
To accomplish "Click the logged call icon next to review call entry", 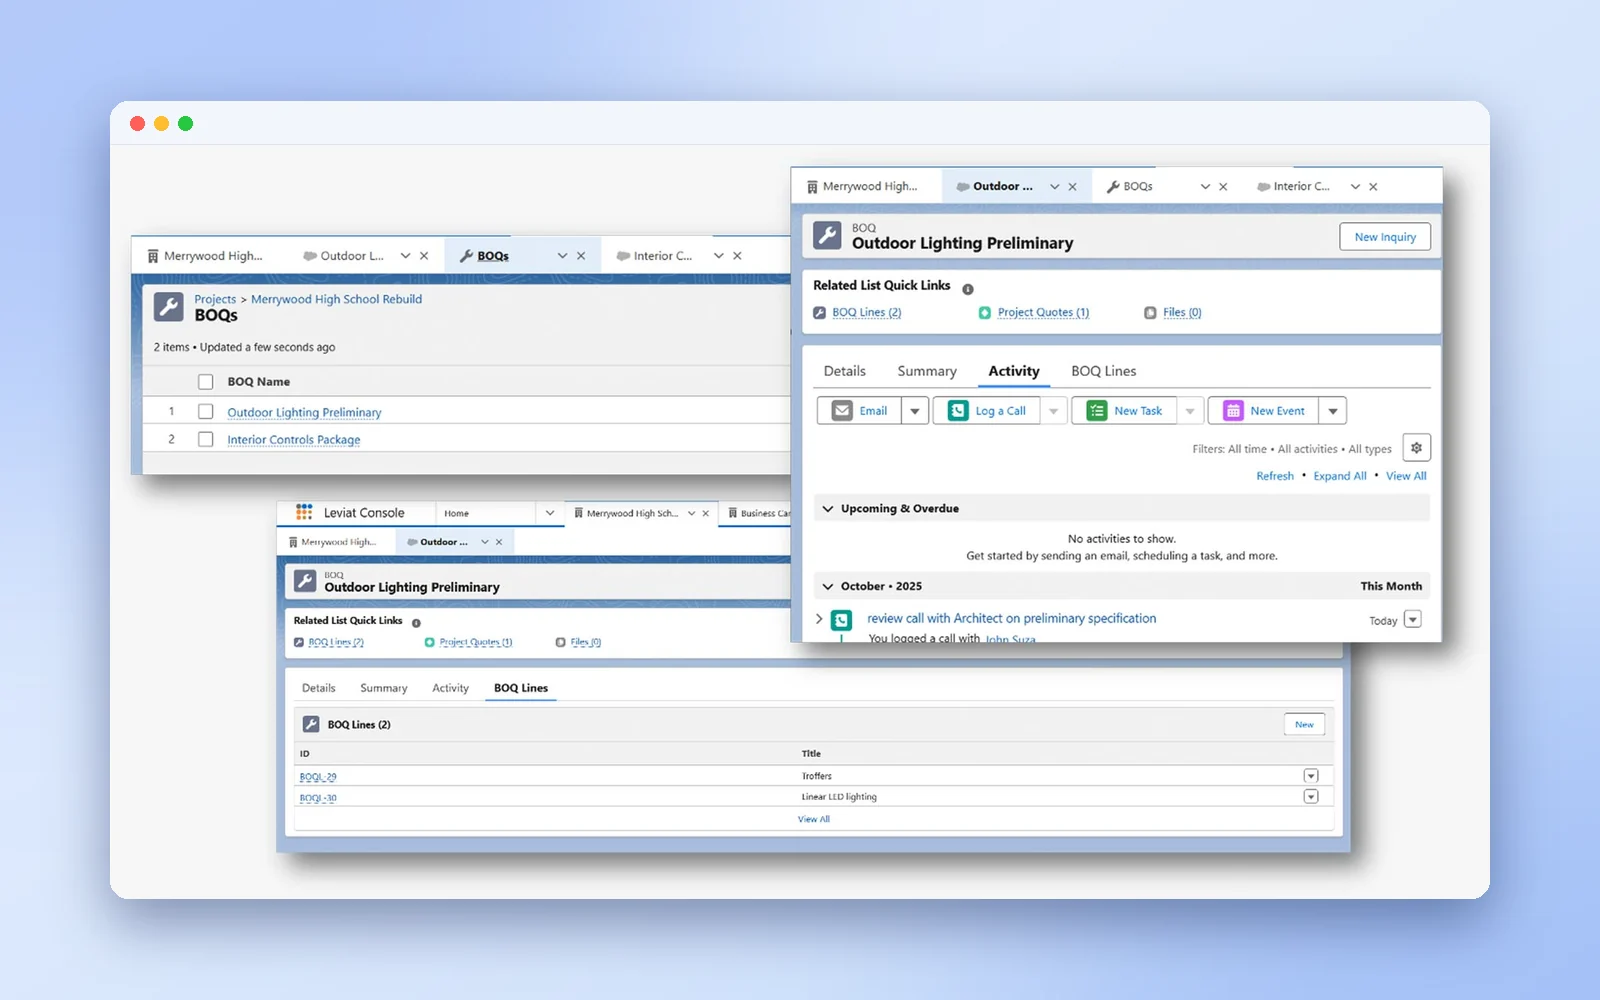I will [842, 620].
